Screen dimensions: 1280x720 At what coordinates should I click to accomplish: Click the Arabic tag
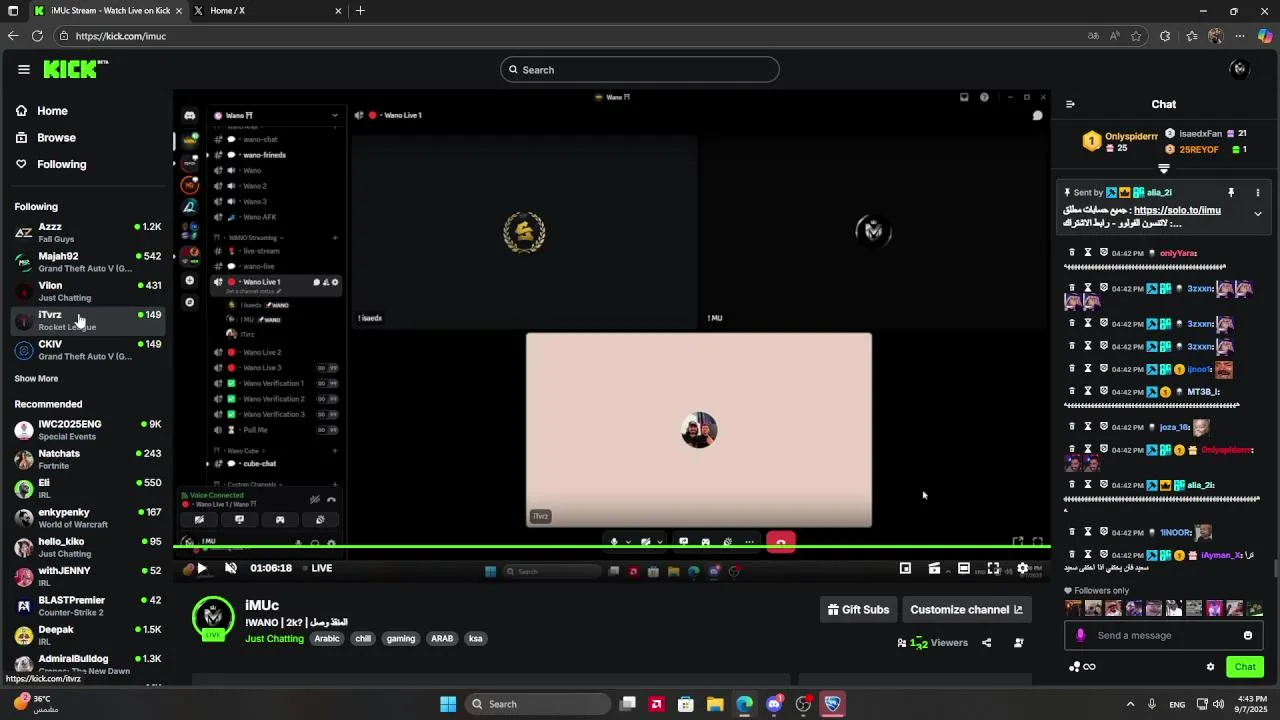point(327,639)
